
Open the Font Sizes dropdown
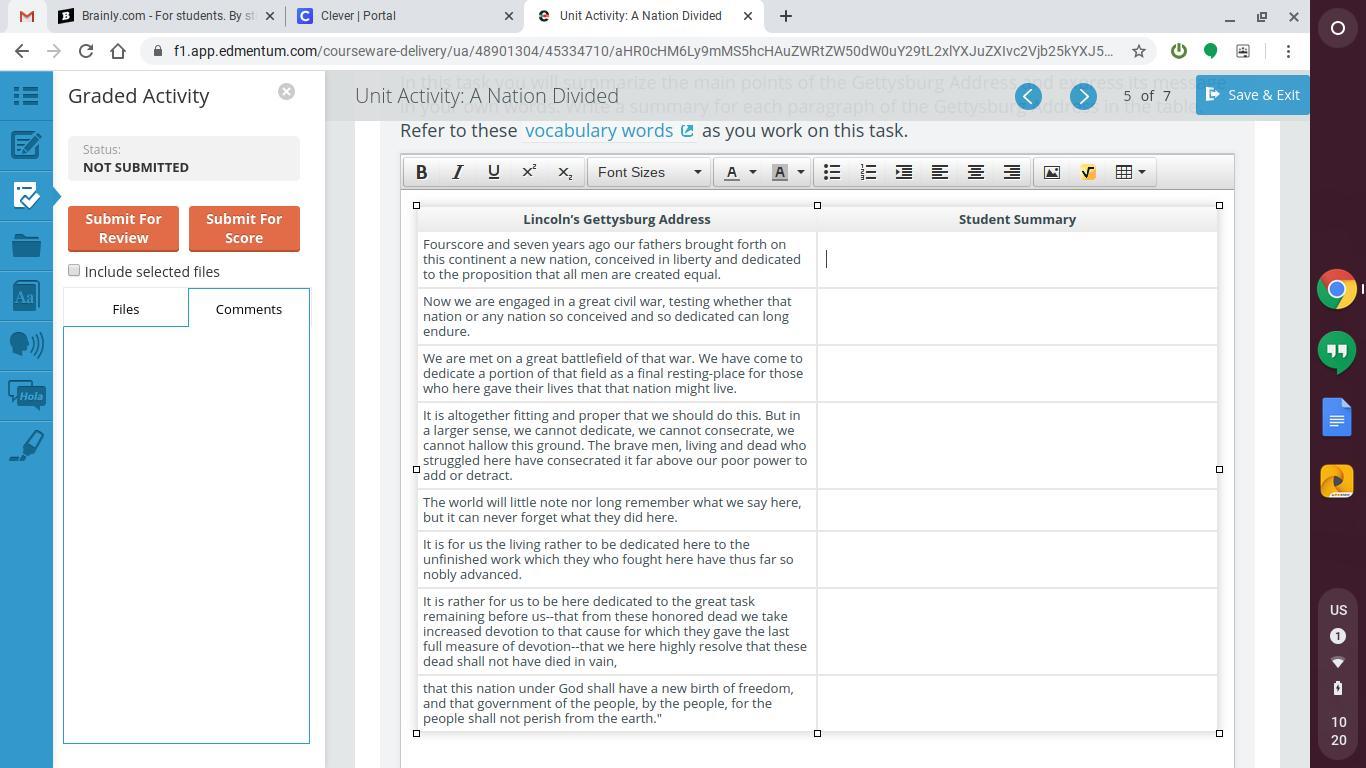tap(649, 172)
